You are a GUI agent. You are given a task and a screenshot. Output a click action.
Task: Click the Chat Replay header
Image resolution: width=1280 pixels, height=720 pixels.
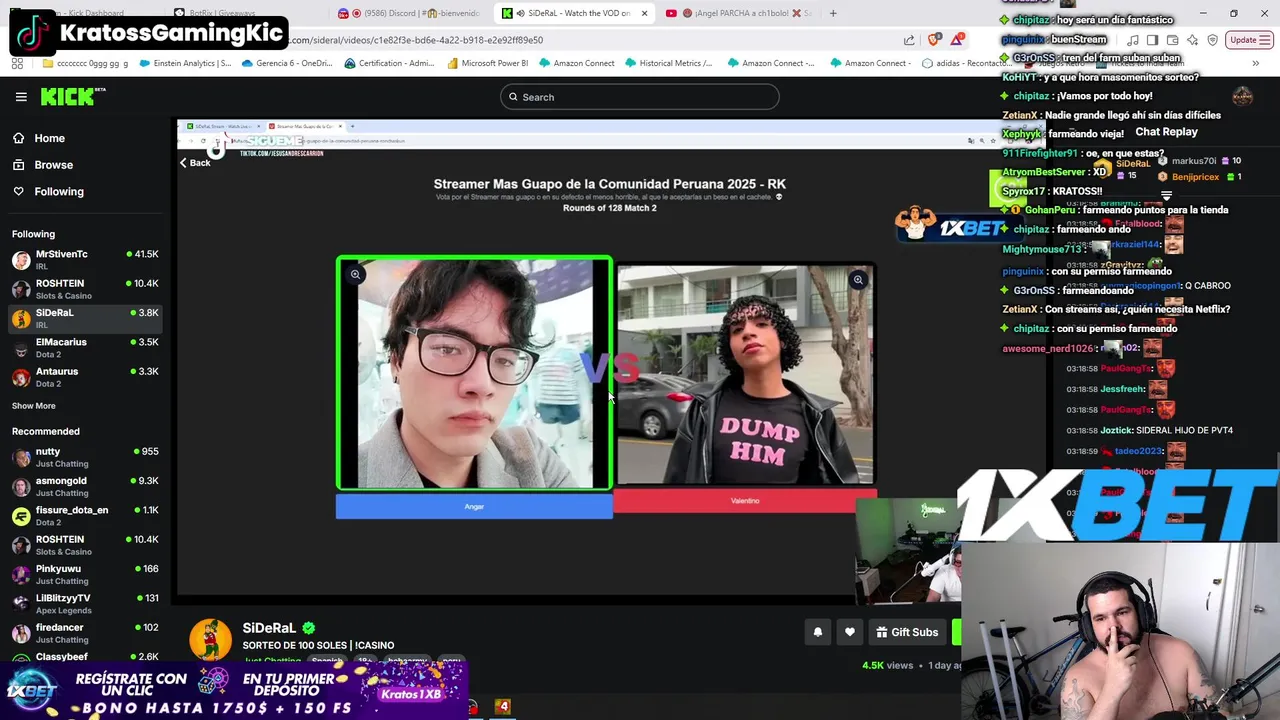pos(1166,132)
